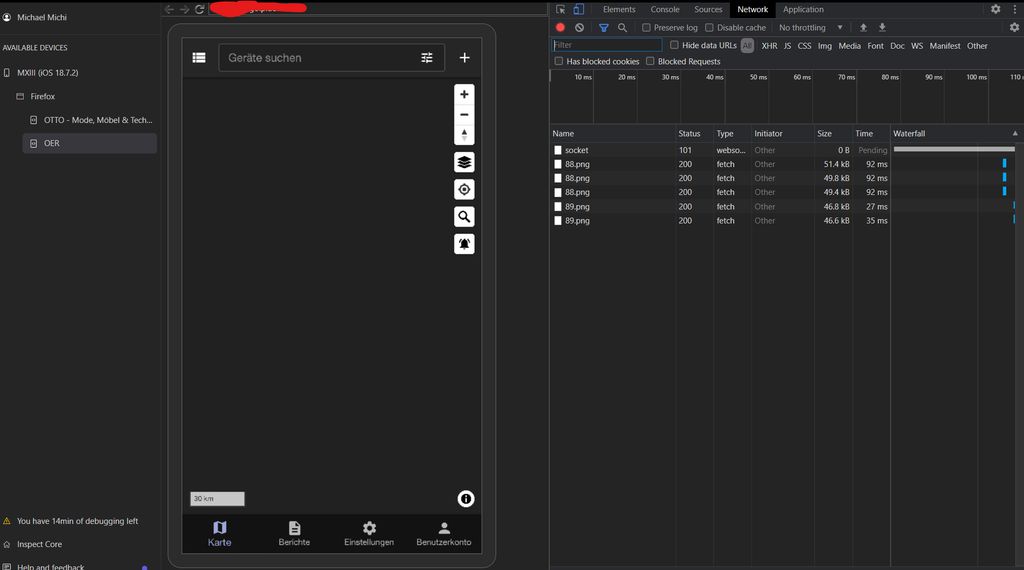The width and height of the screenshot is (1024, 570).
Task: Switch to the Console tab
Action: point(665,9)
